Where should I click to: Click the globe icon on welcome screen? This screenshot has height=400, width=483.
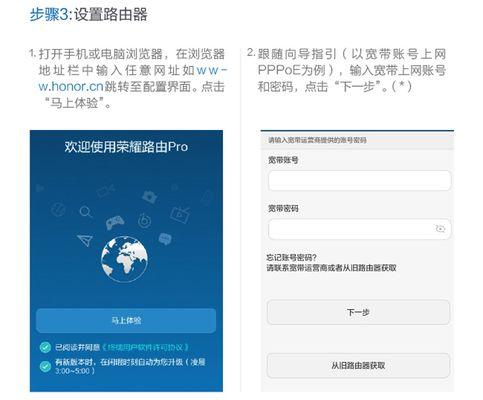(x=124, y=259)
